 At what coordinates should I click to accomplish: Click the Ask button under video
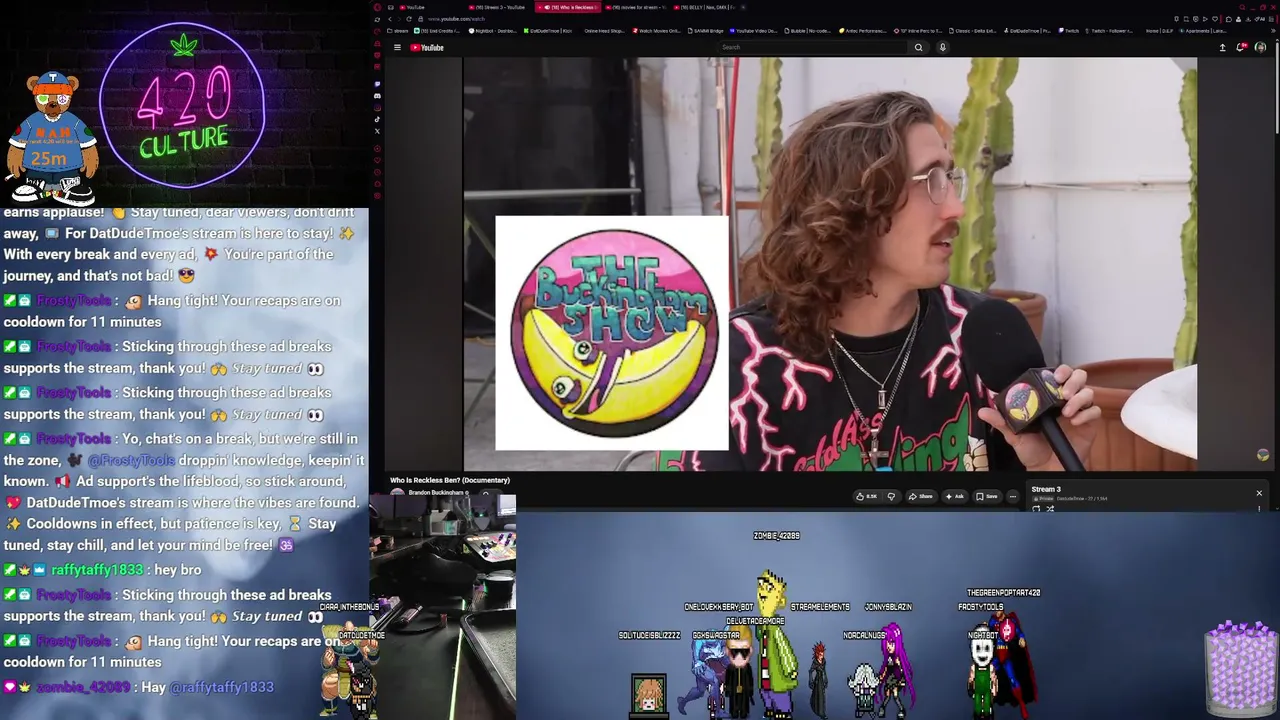point(955,496)
